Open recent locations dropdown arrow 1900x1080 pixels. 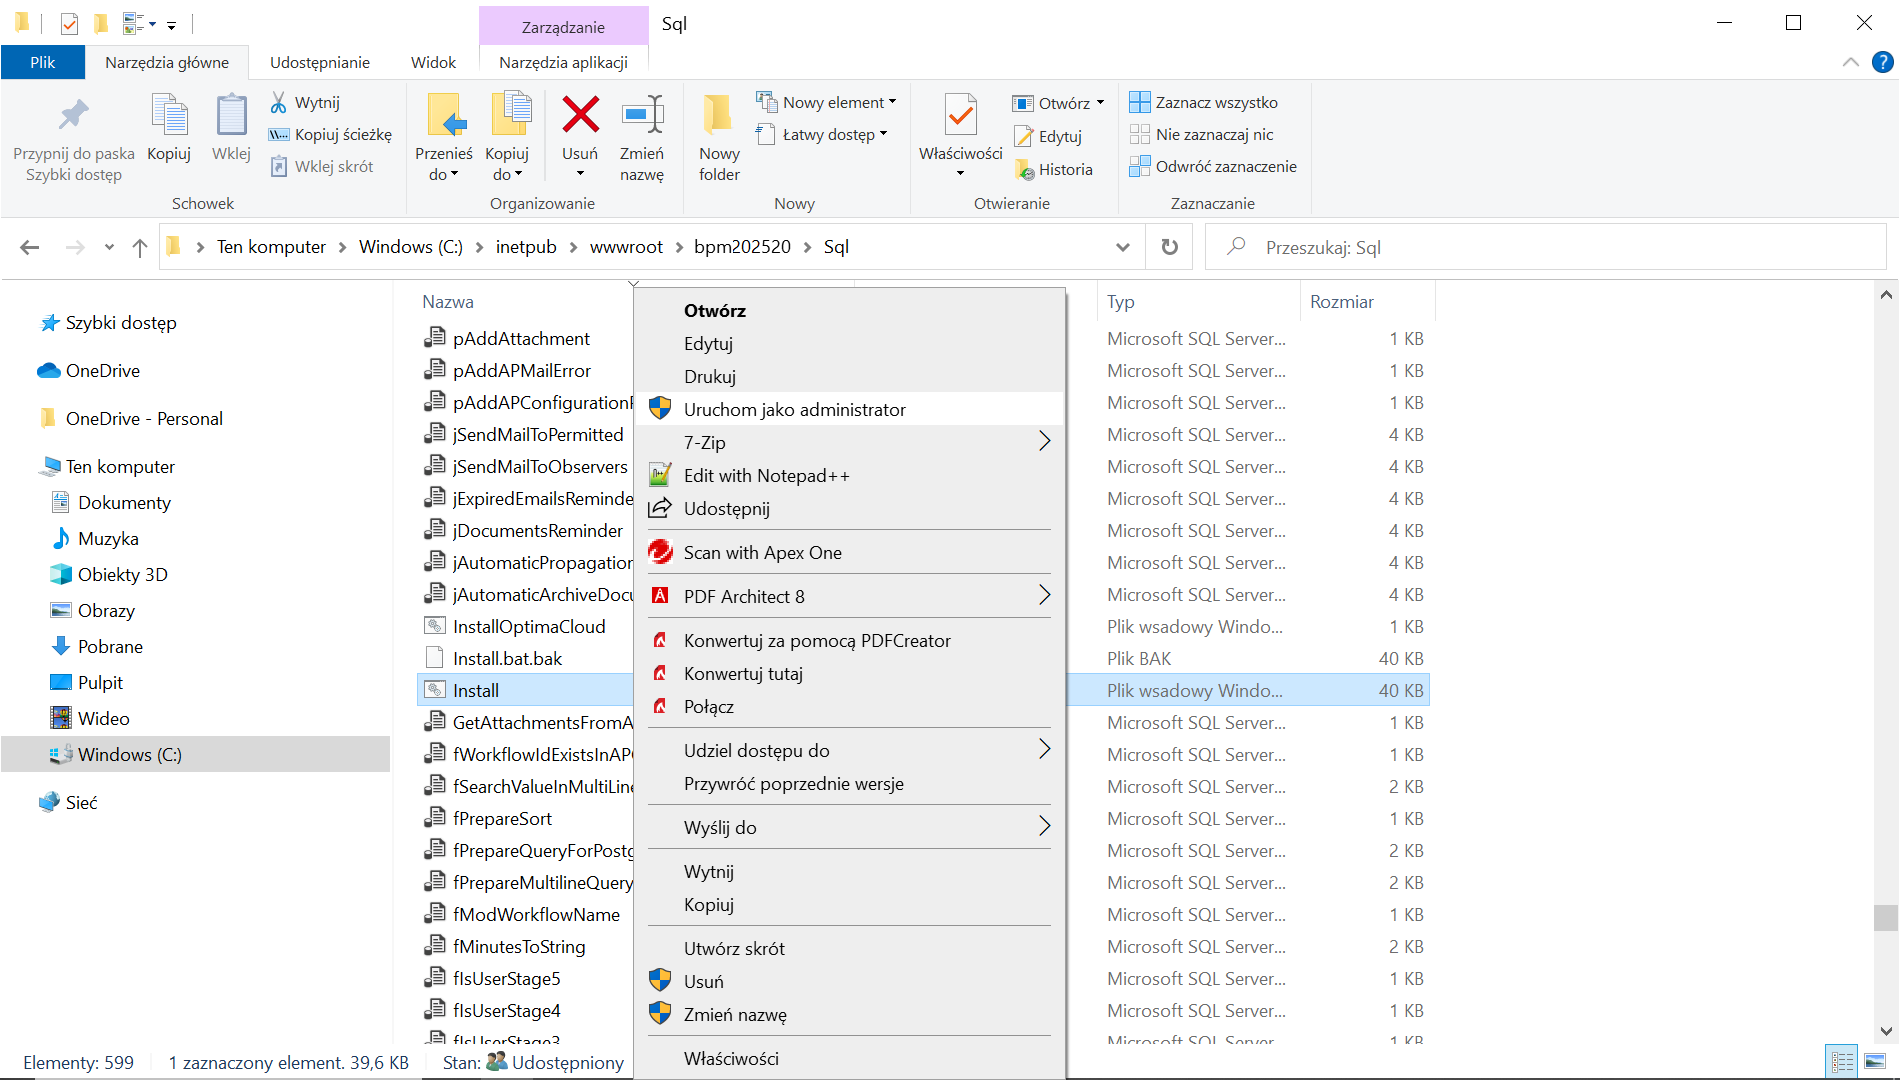coord(109,247)
